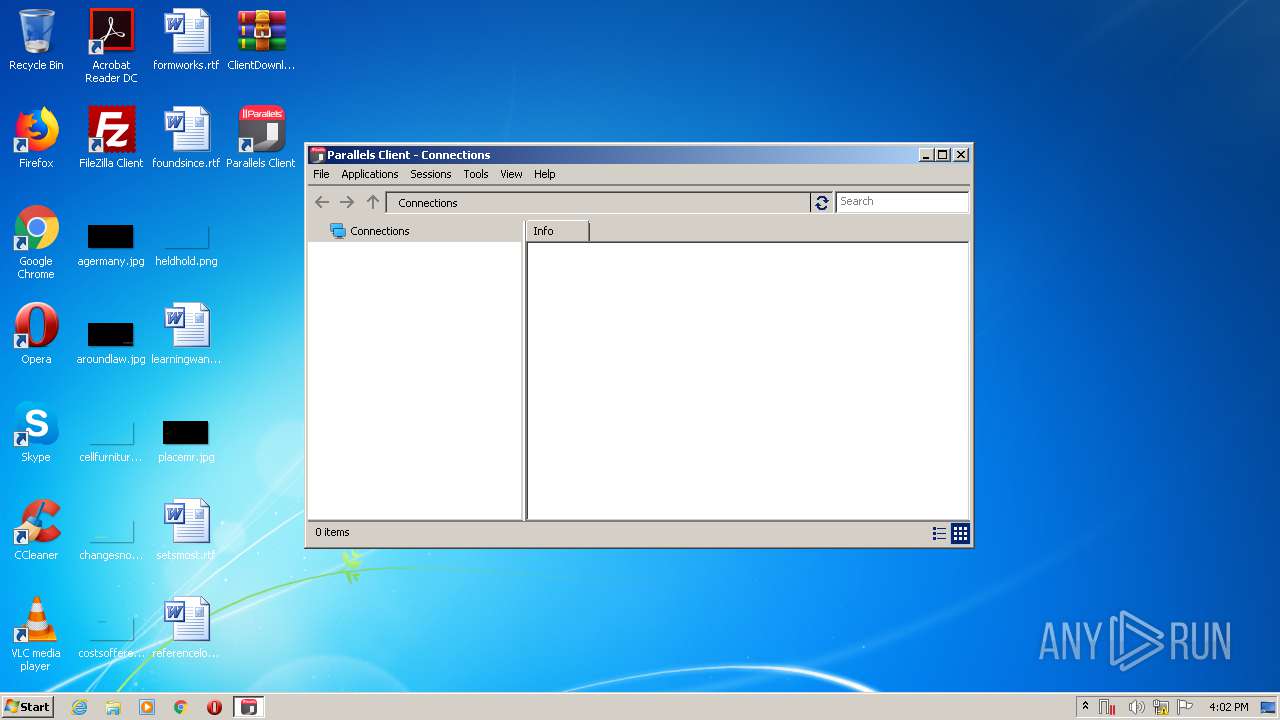The height and width of the screenshot is (720, 1280).
Task: Open the Sessions menu
Action: pos(431,174)
